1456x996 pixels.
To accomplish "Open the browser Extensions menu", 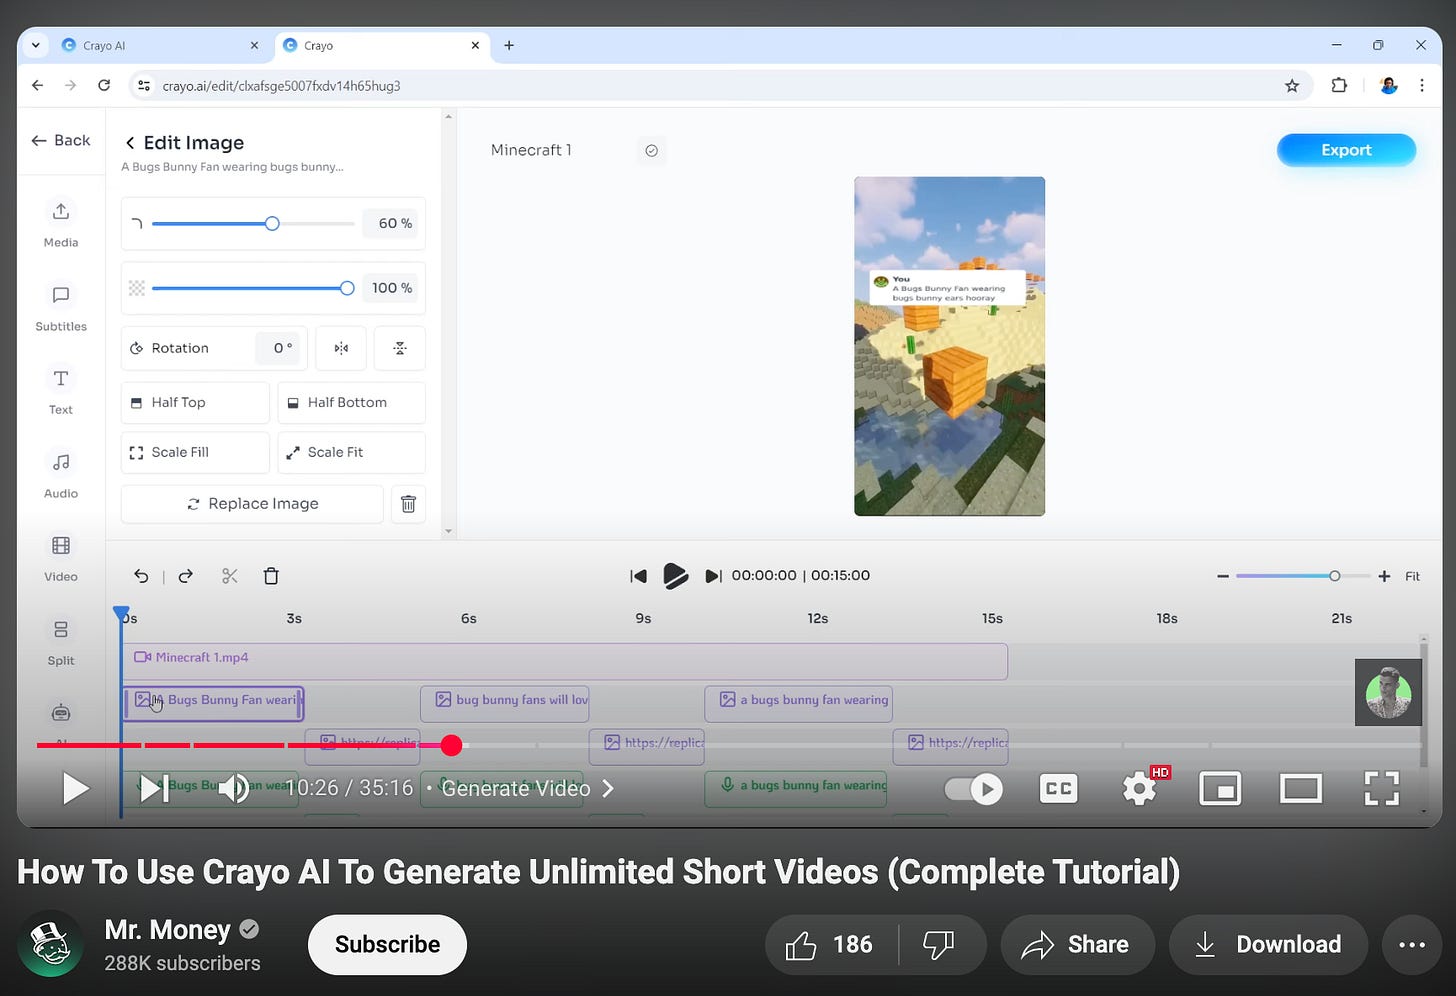I will pos(1339,86).
